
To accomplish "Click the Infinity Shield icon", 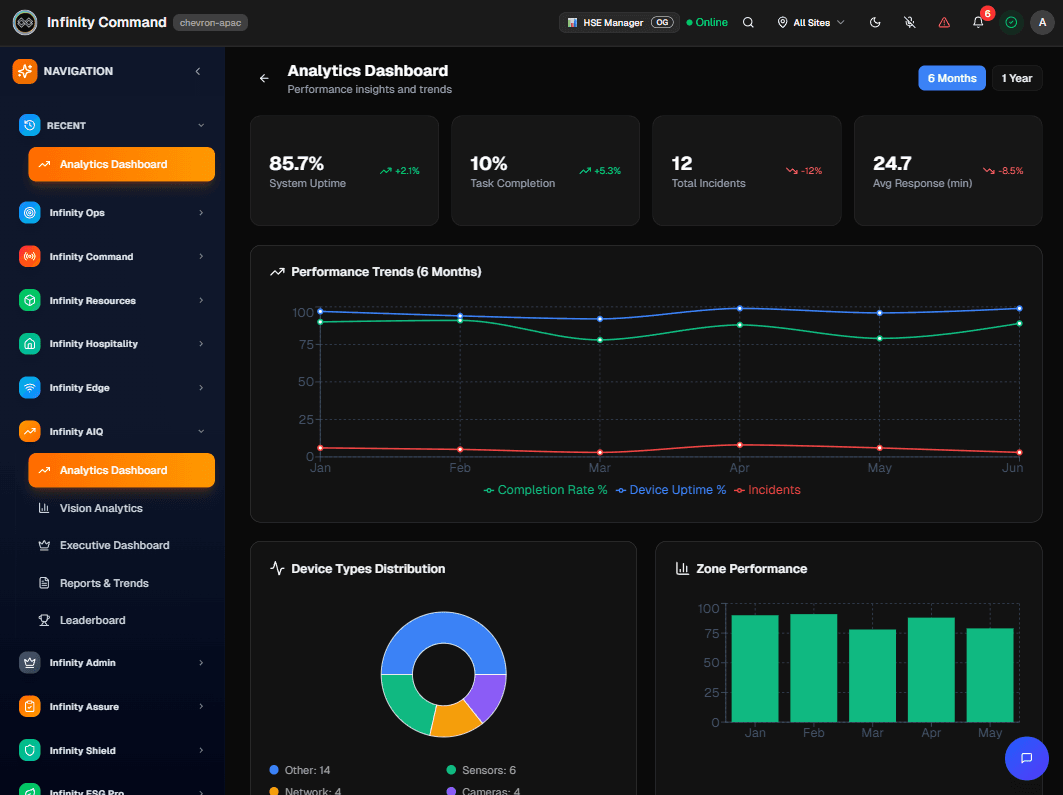I will pyautogui.click(x=30, y=750).
